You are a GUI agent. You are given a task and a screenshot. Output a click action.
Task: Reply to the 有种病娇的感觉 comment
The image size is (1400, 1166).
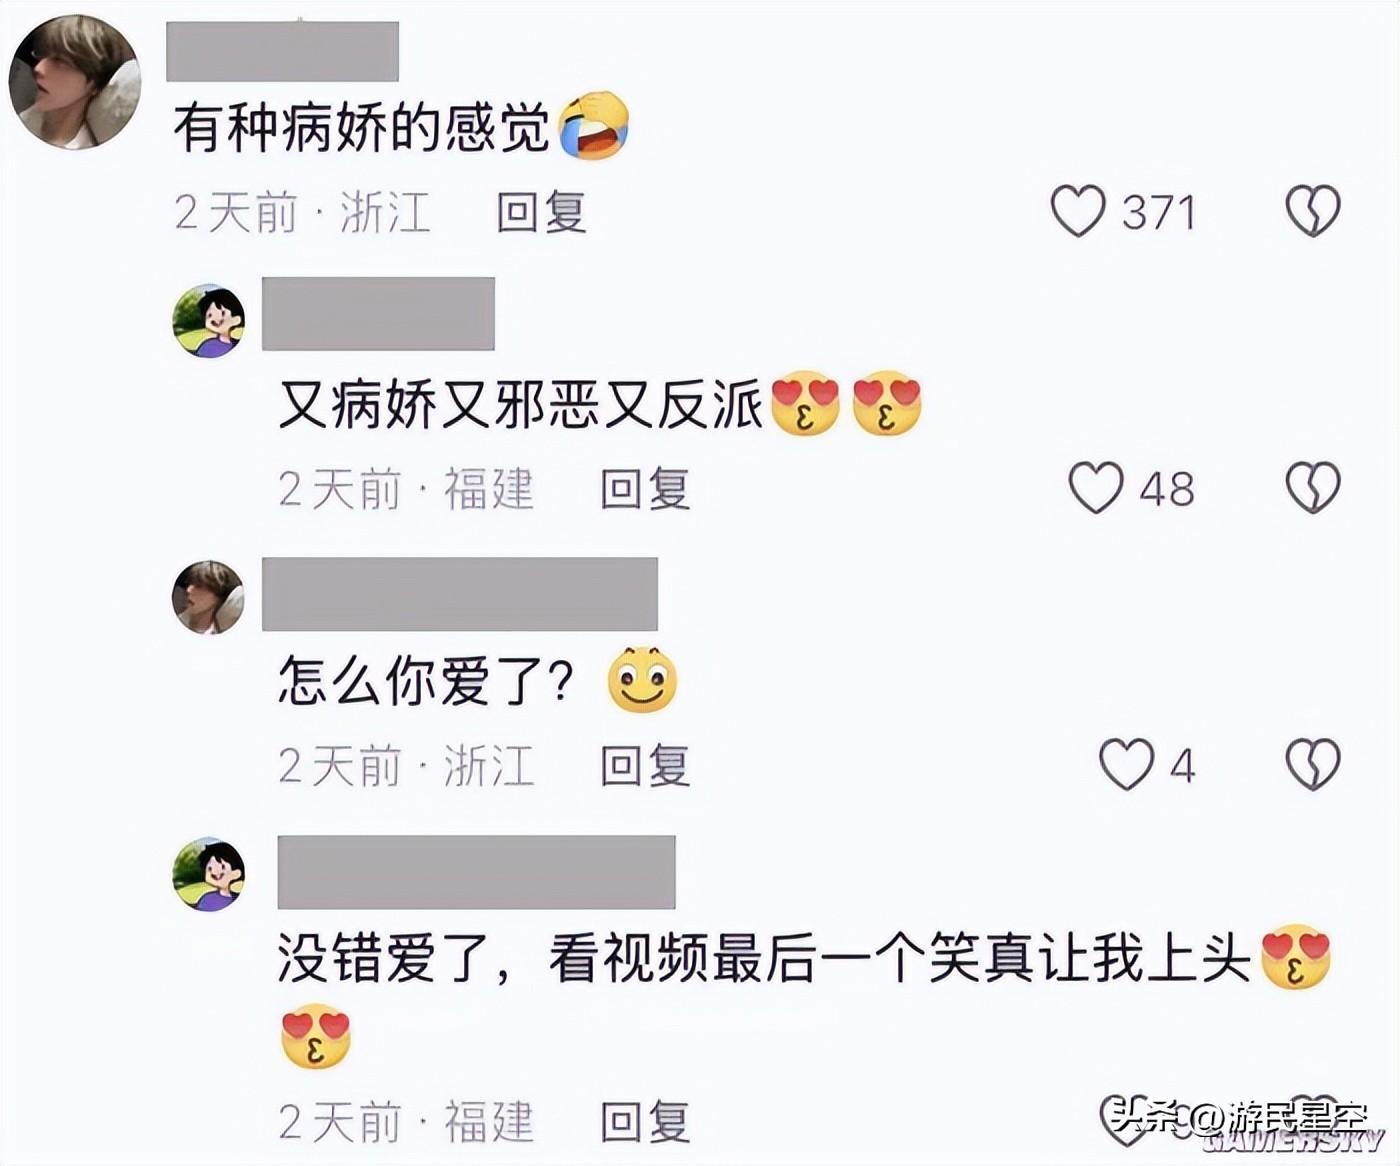click(x=541, y=212)
